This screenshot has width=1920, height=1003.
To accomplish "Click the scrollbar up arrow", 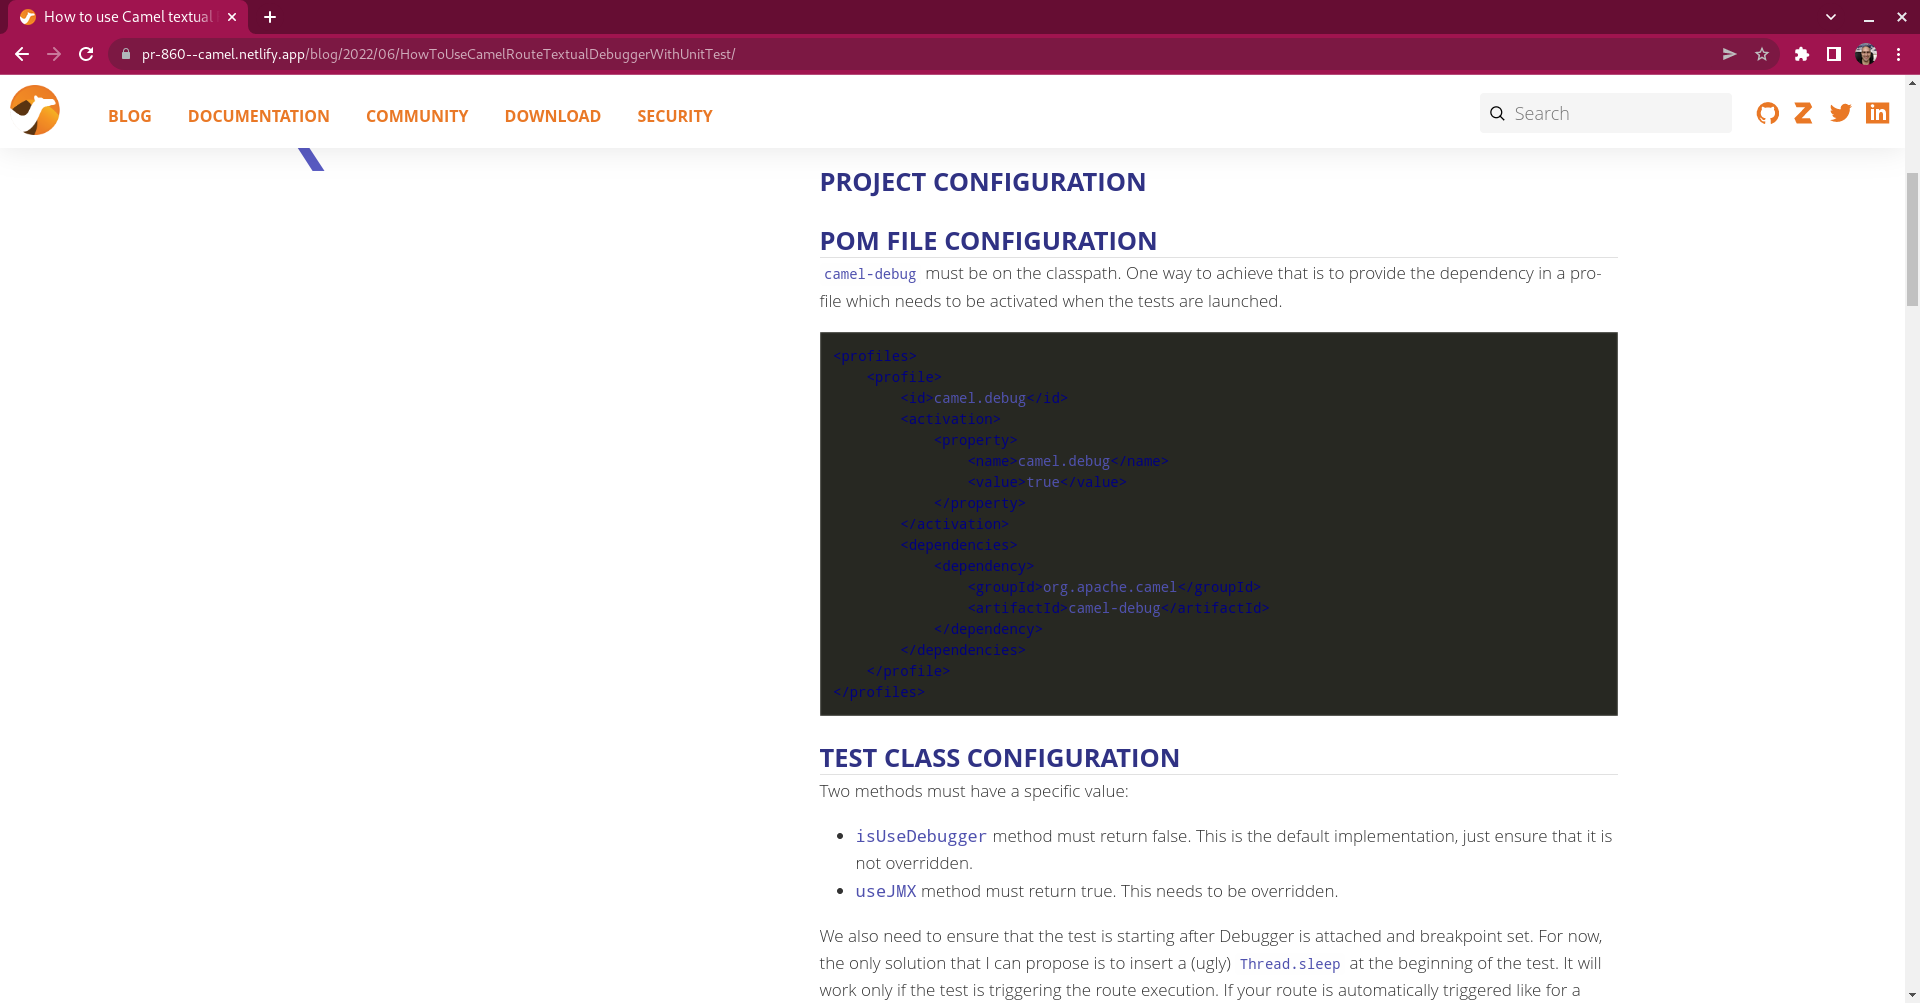I will point(1912,83).
